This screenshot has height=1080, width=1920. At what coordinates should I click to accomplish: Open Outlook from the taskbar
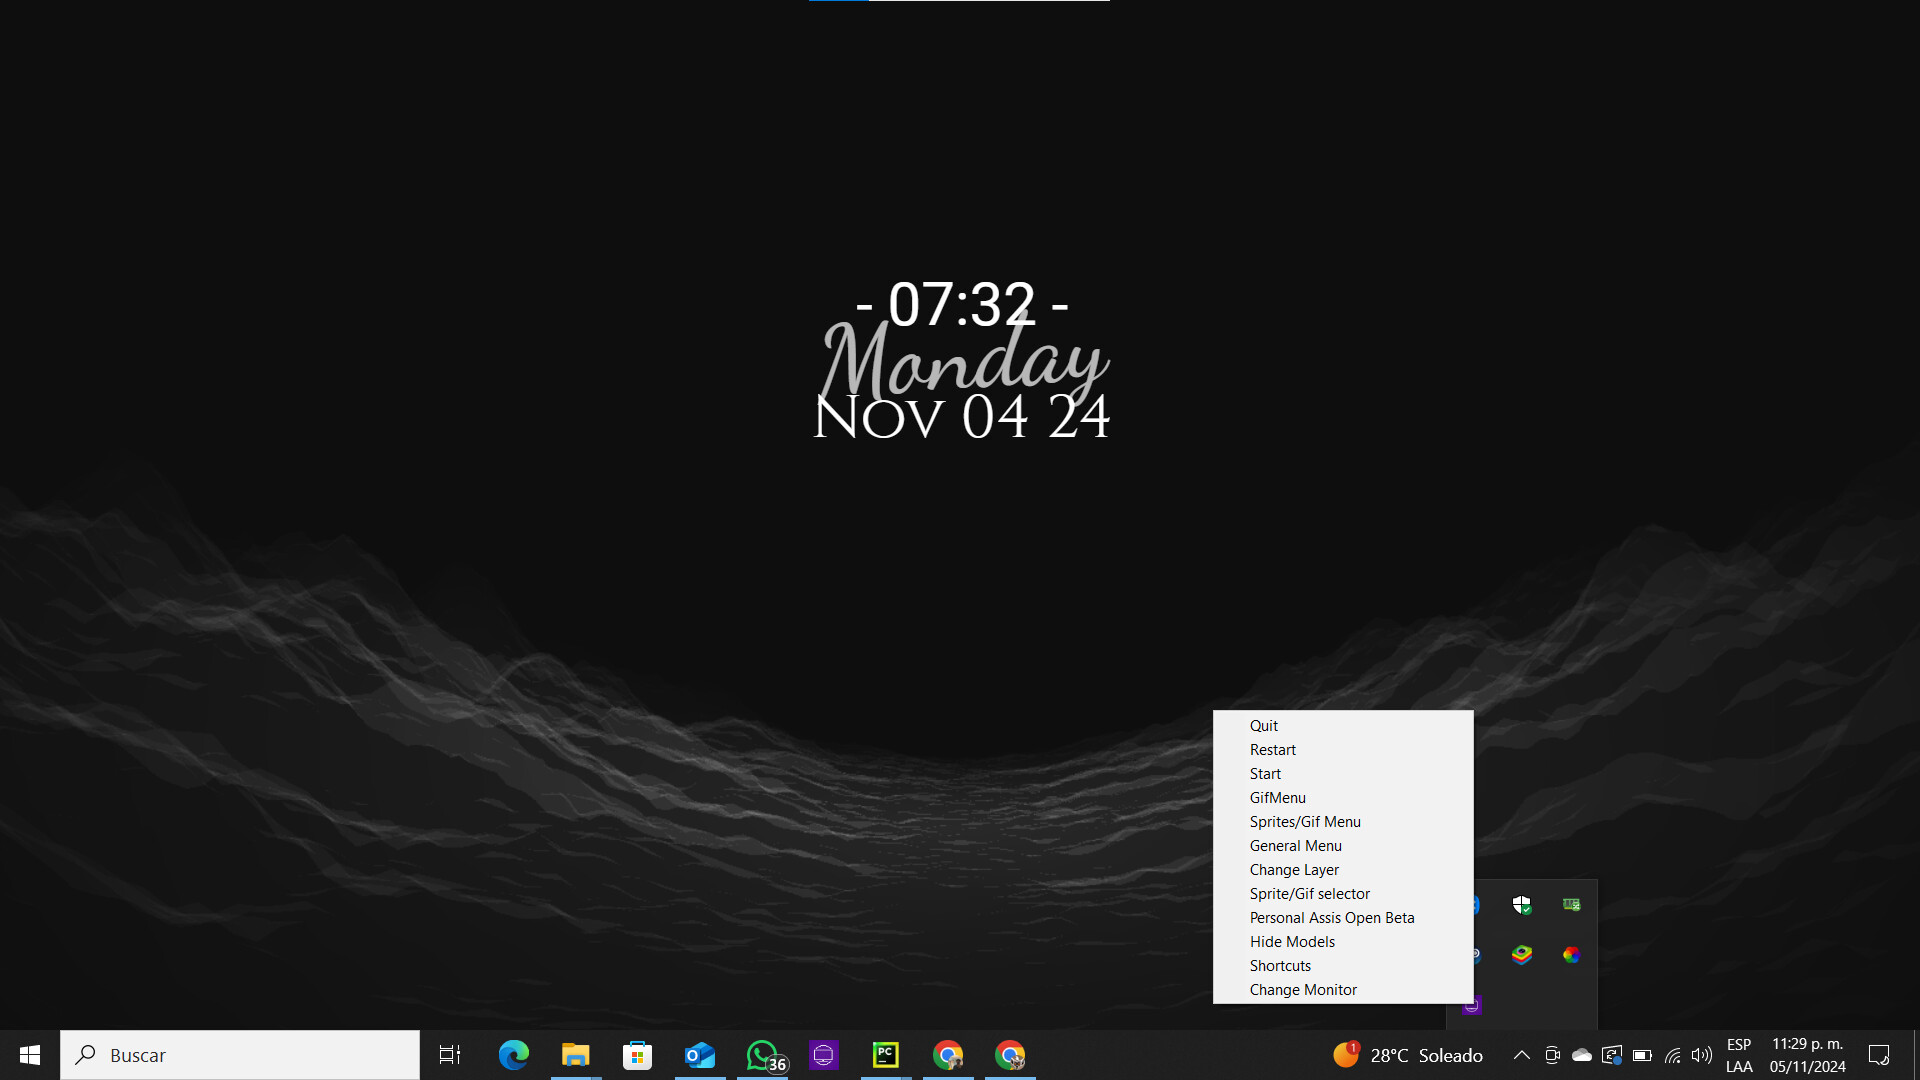point(700,1054)
